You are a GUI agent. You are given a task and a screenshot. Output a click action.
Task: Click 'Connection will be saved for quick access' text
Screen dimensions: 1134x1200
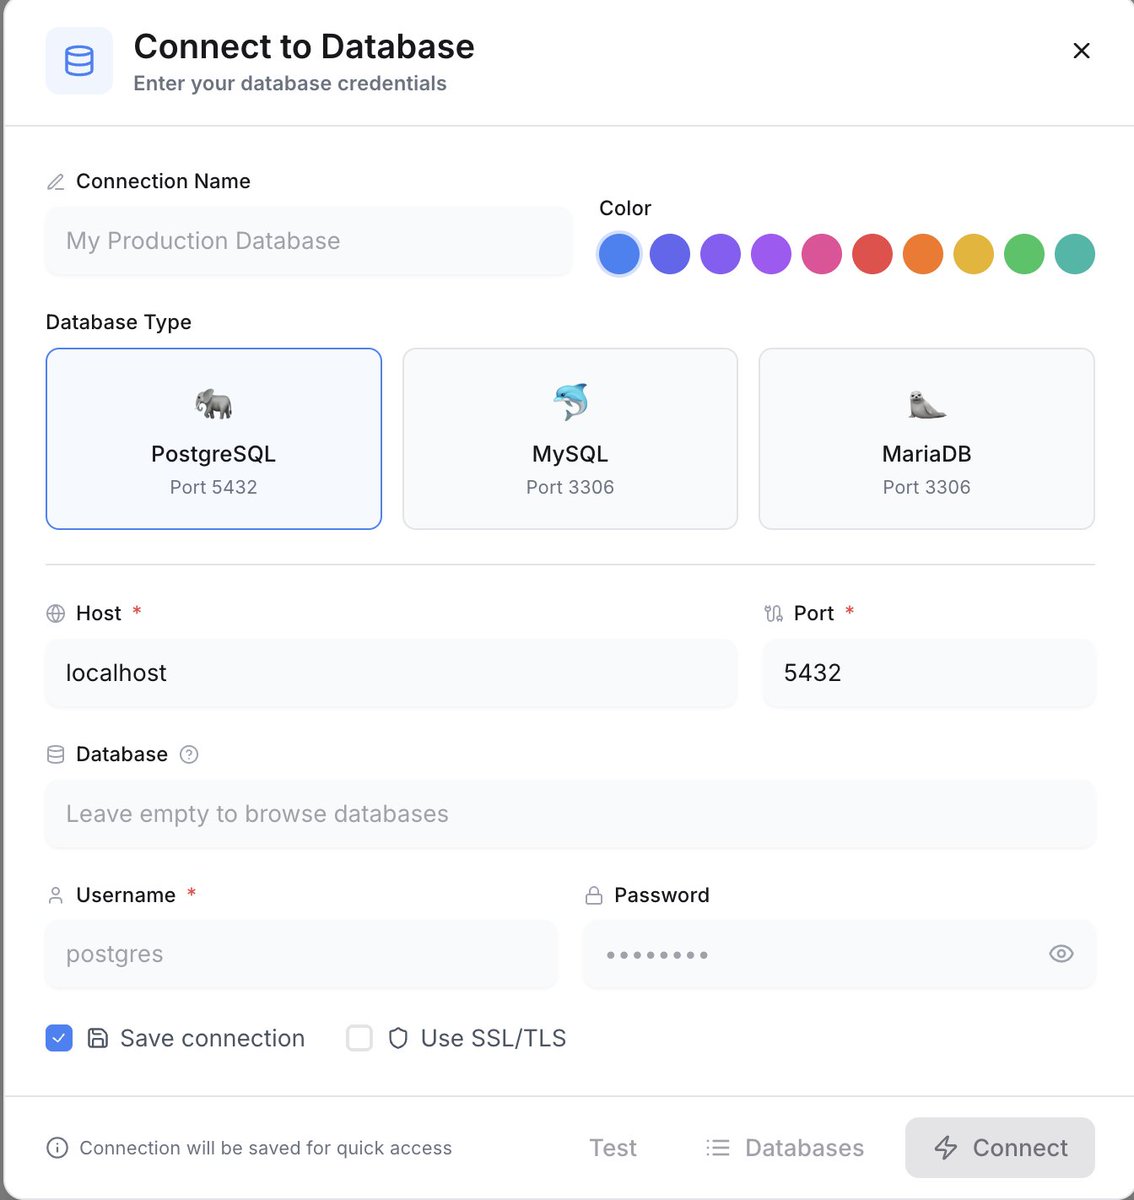[266, 1148]
